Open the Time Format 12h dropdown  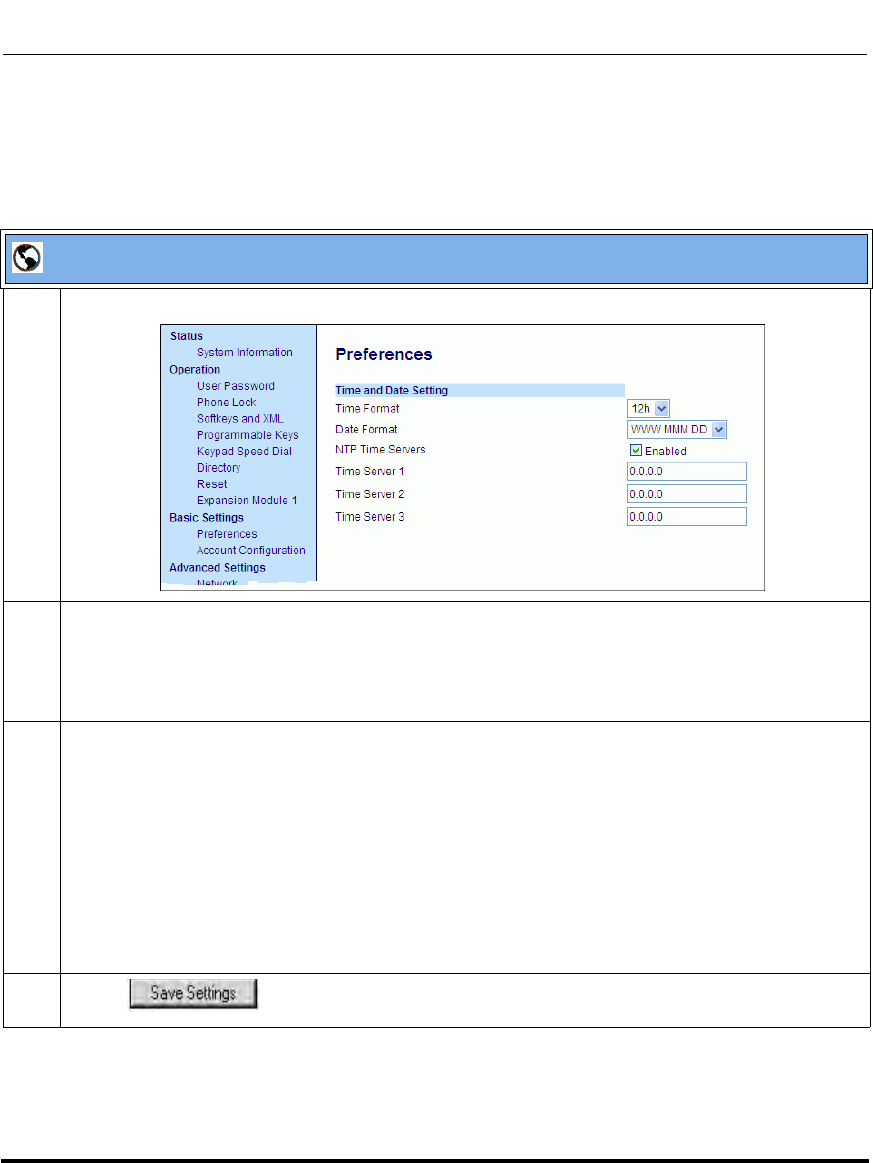click(648, 409)
